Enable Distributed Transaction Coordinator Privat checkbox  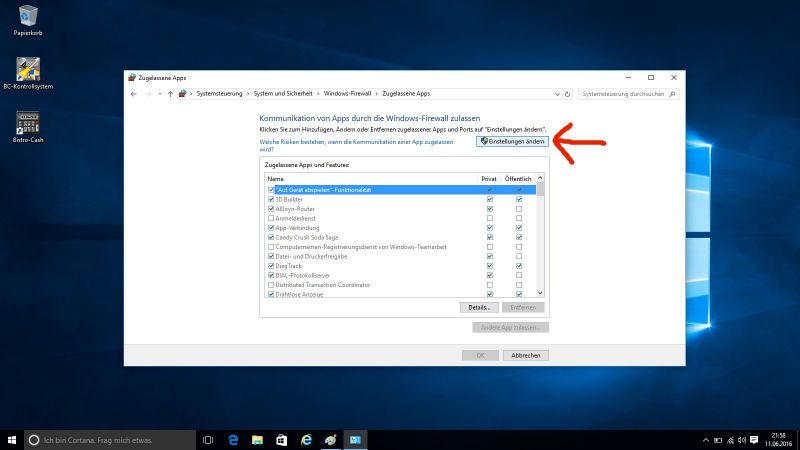click(490, 285)
